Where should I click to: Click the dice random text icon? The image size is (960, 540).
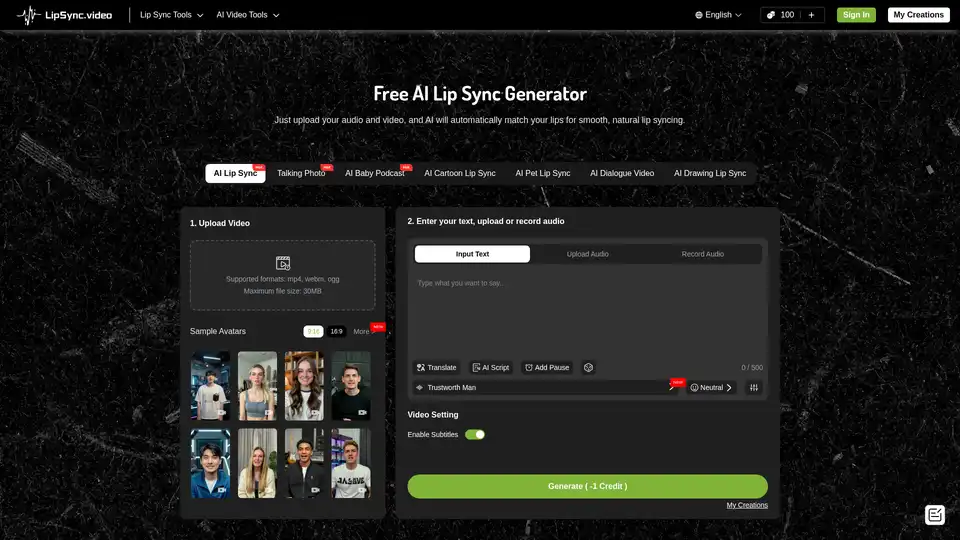[589, 368]
